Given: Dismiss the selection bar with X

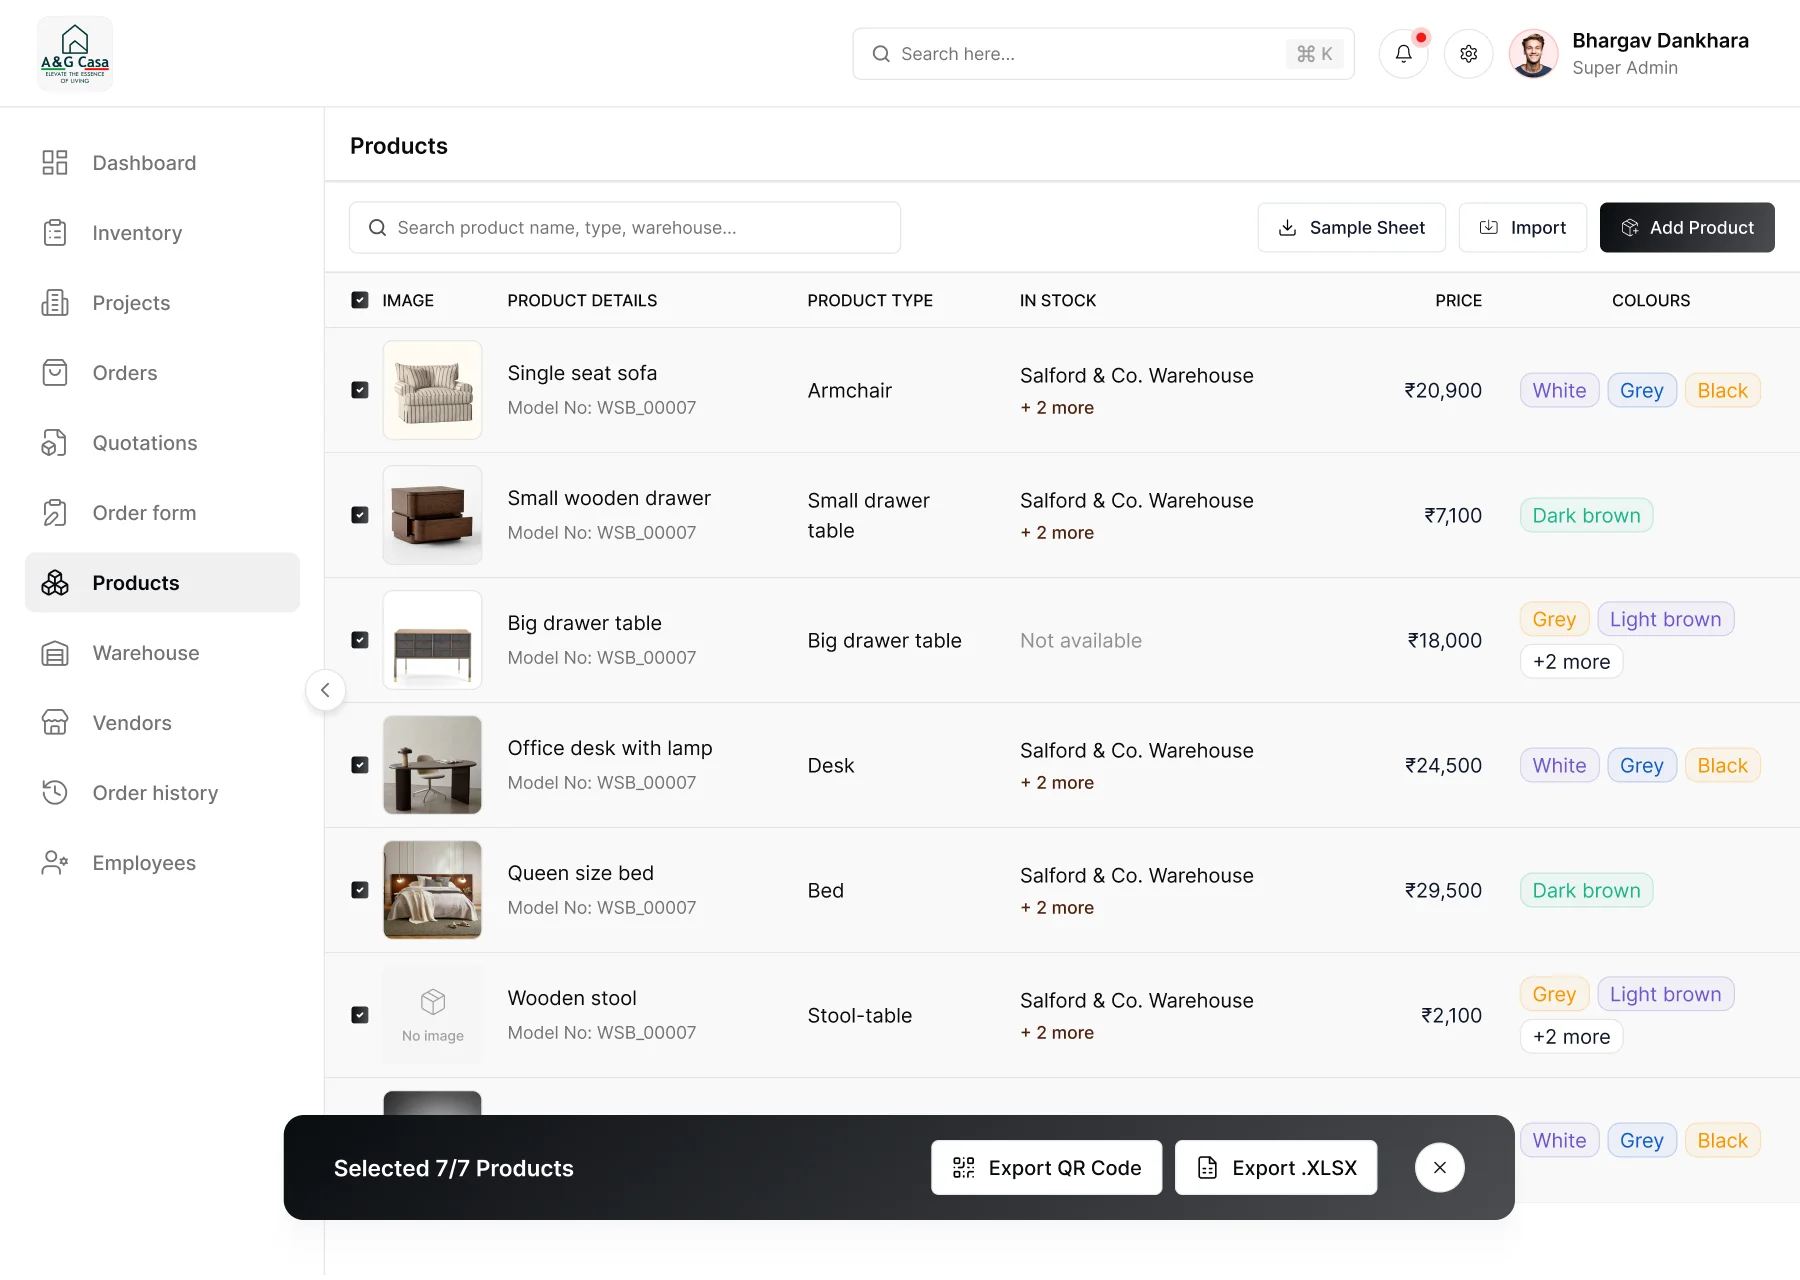Looking at the screenshot, I should tap(1440, 1168).
